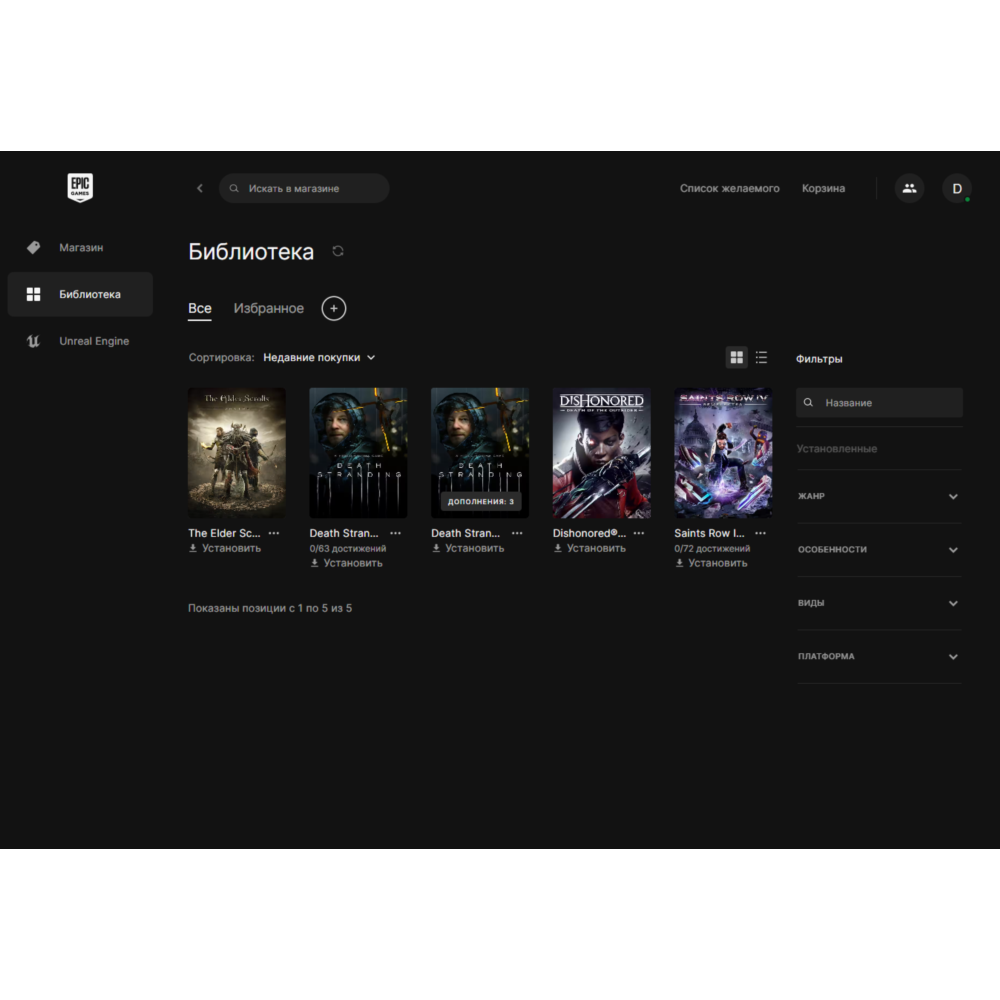The width and height of the screenshot is (1000, 1000).
Task: Click the 0/72 достижений text
Action: coord(712,548)
